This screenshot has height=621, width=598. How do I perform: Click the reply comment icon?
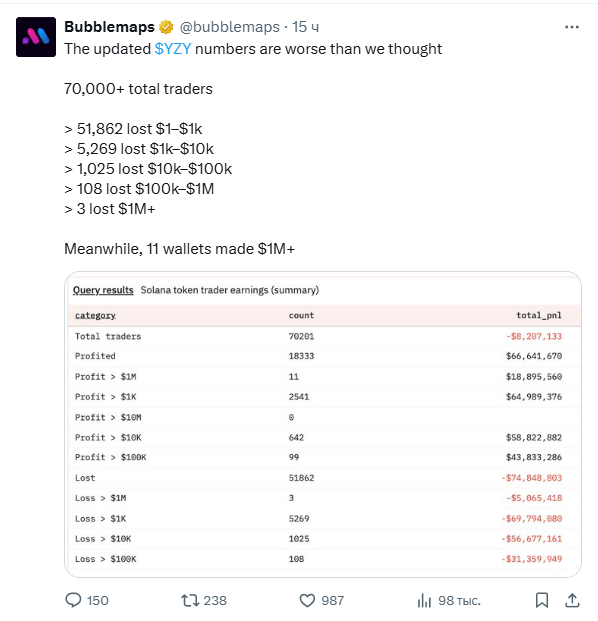coord(73,600)
